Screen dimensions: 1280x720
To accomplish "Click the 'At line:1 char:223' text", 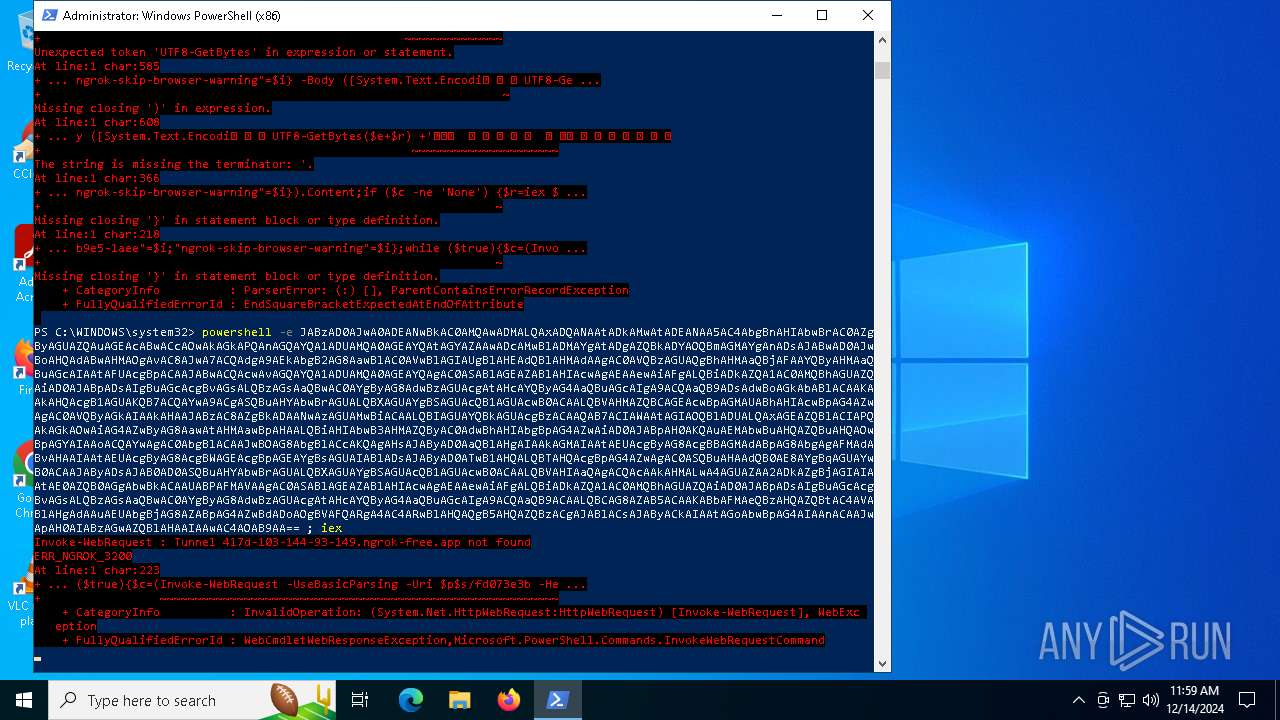I will (97, 570).
